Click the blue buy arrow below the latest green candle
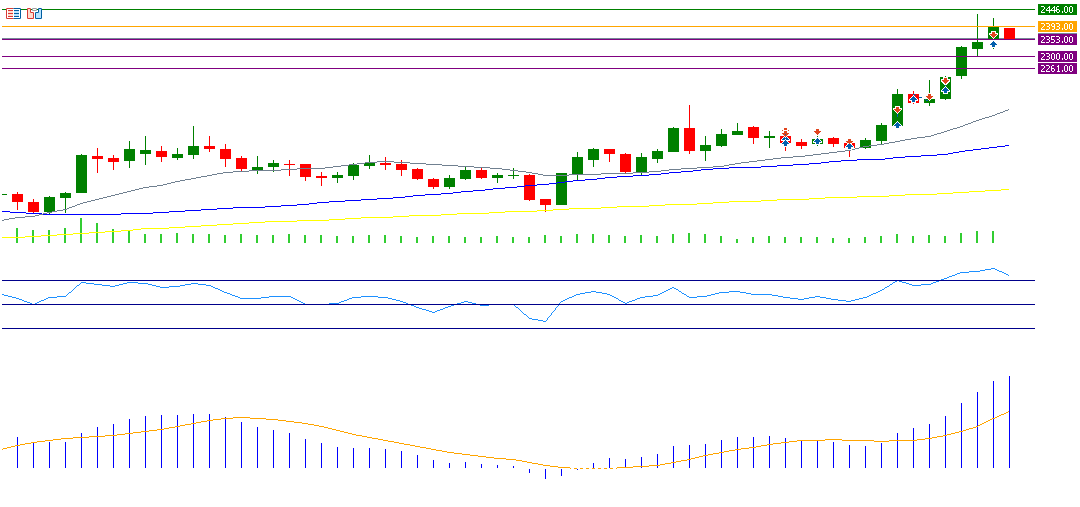 (993, 45)
